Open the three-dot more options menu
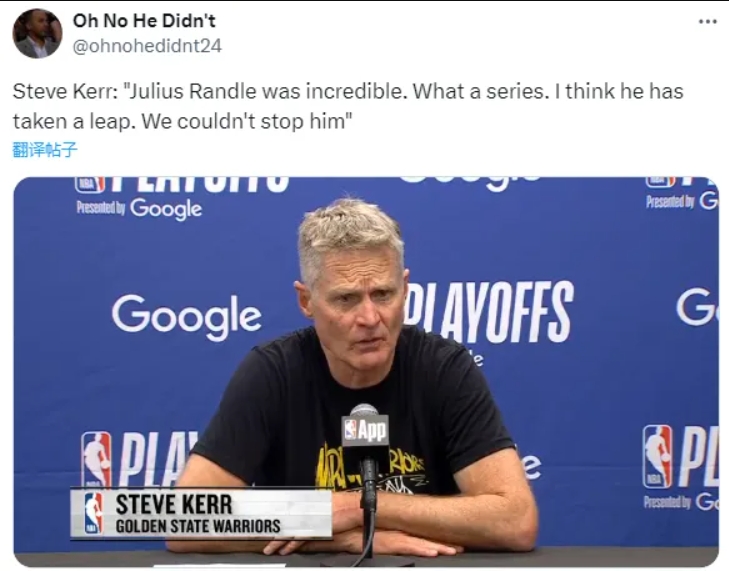 (x=708, y=21)
